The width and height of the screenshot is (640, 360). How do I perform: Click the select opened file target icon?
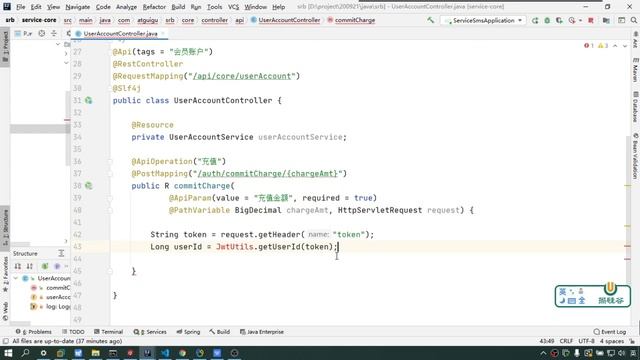tap(42, 33)
